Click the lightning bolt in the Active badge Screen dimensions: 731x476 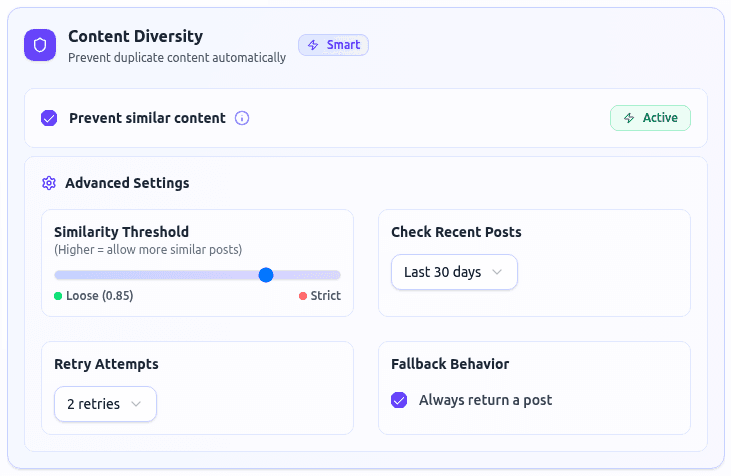629,118
